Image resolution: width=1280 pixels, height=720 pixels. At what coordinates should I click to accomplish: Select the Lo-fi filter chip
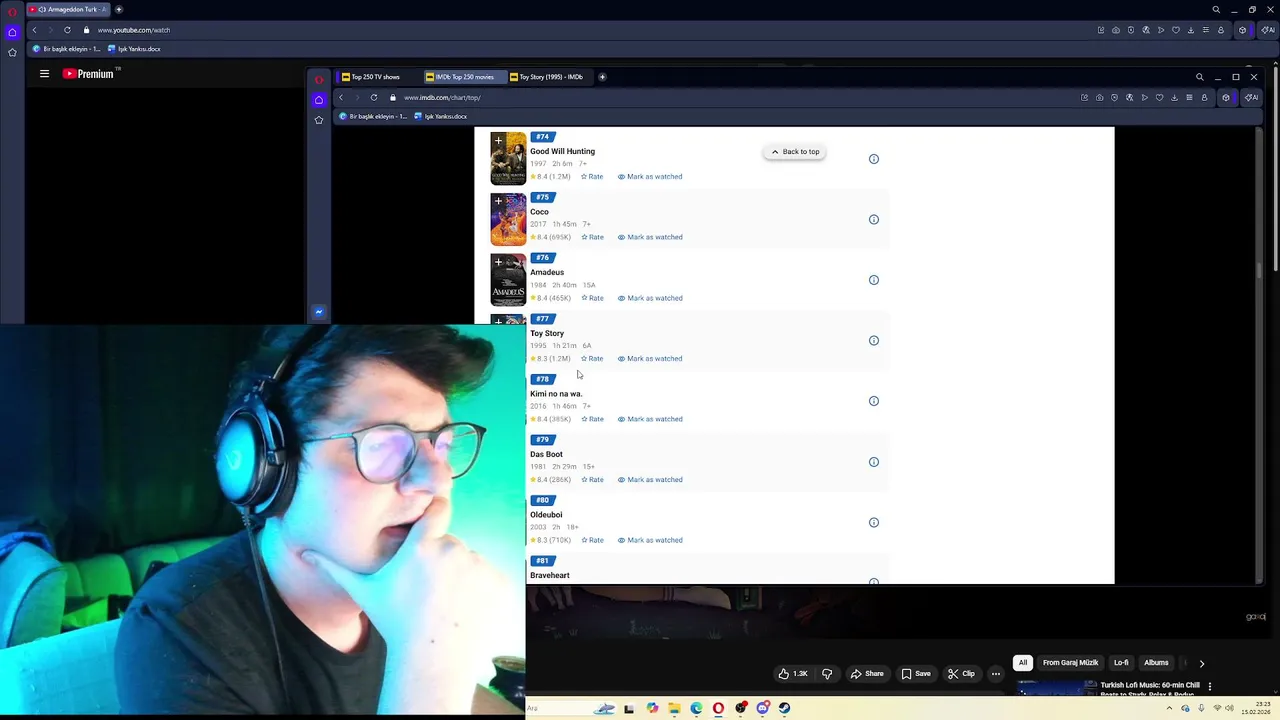1121,663
